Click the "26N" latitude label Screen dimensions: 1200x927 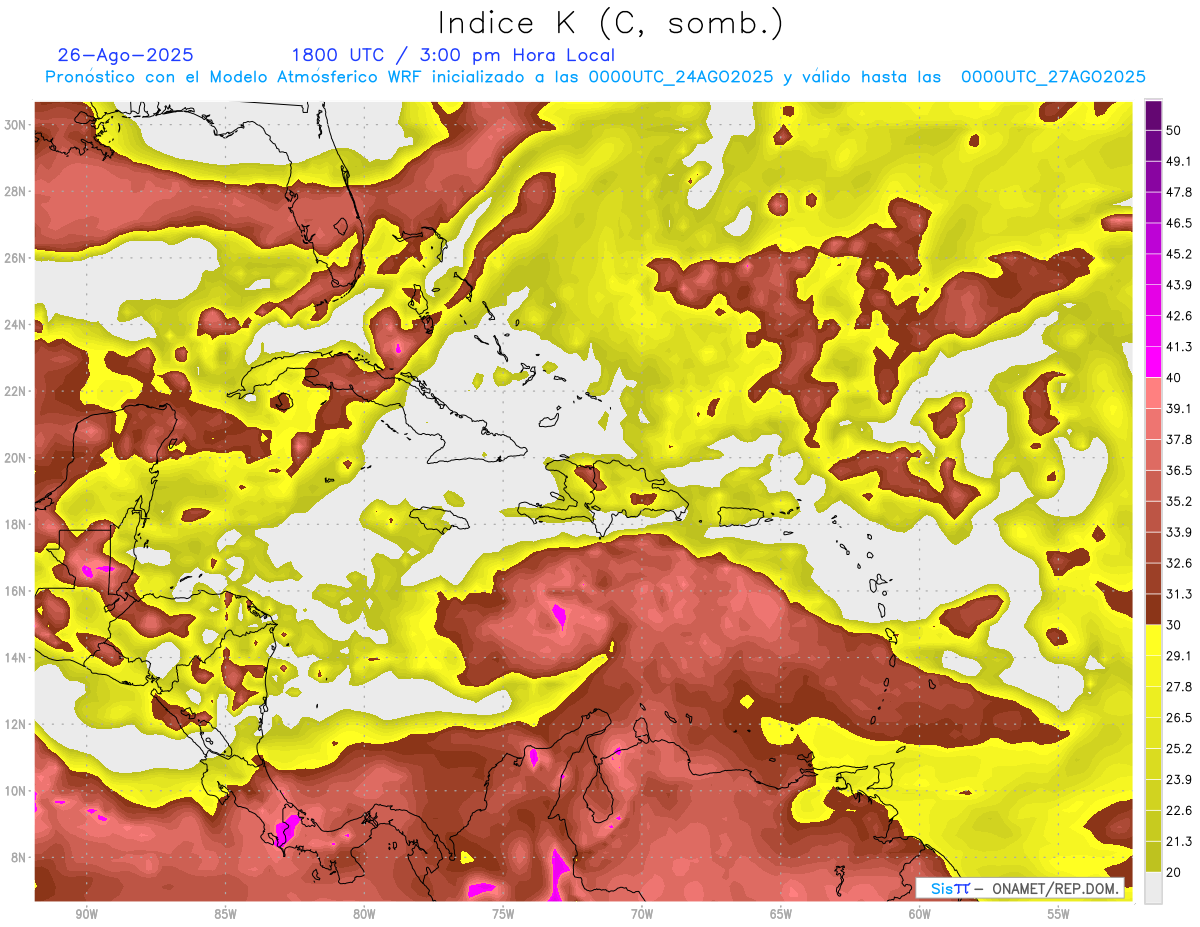click(x=15, y=258)
